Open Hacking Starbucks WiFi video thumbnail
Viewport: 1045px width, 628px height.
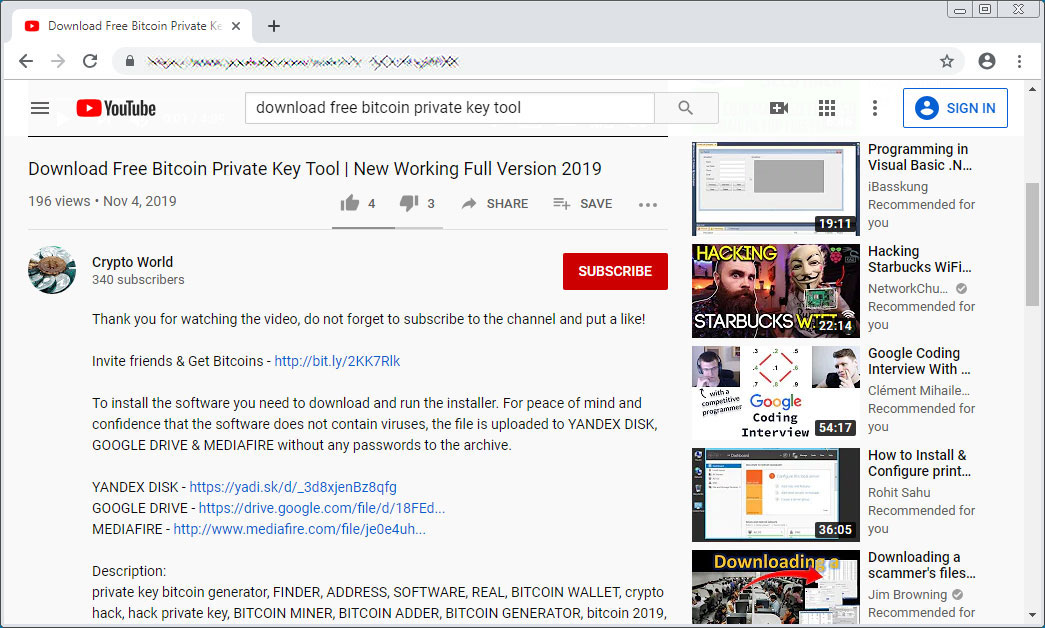click(776, 291)
